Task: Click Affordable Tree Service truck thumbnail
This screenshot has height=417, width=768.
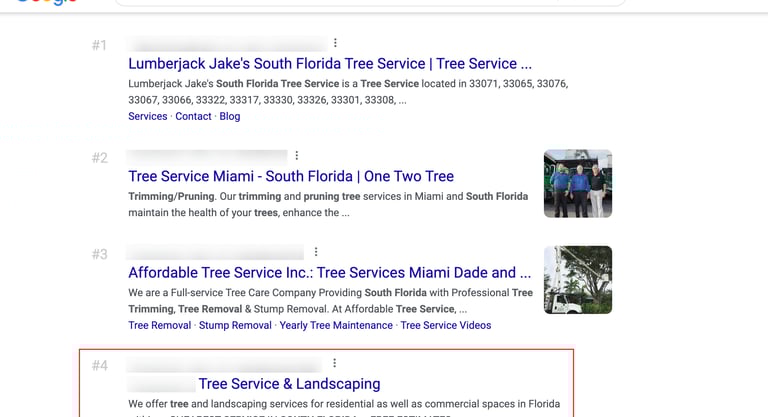Action: tap(578, 280)
